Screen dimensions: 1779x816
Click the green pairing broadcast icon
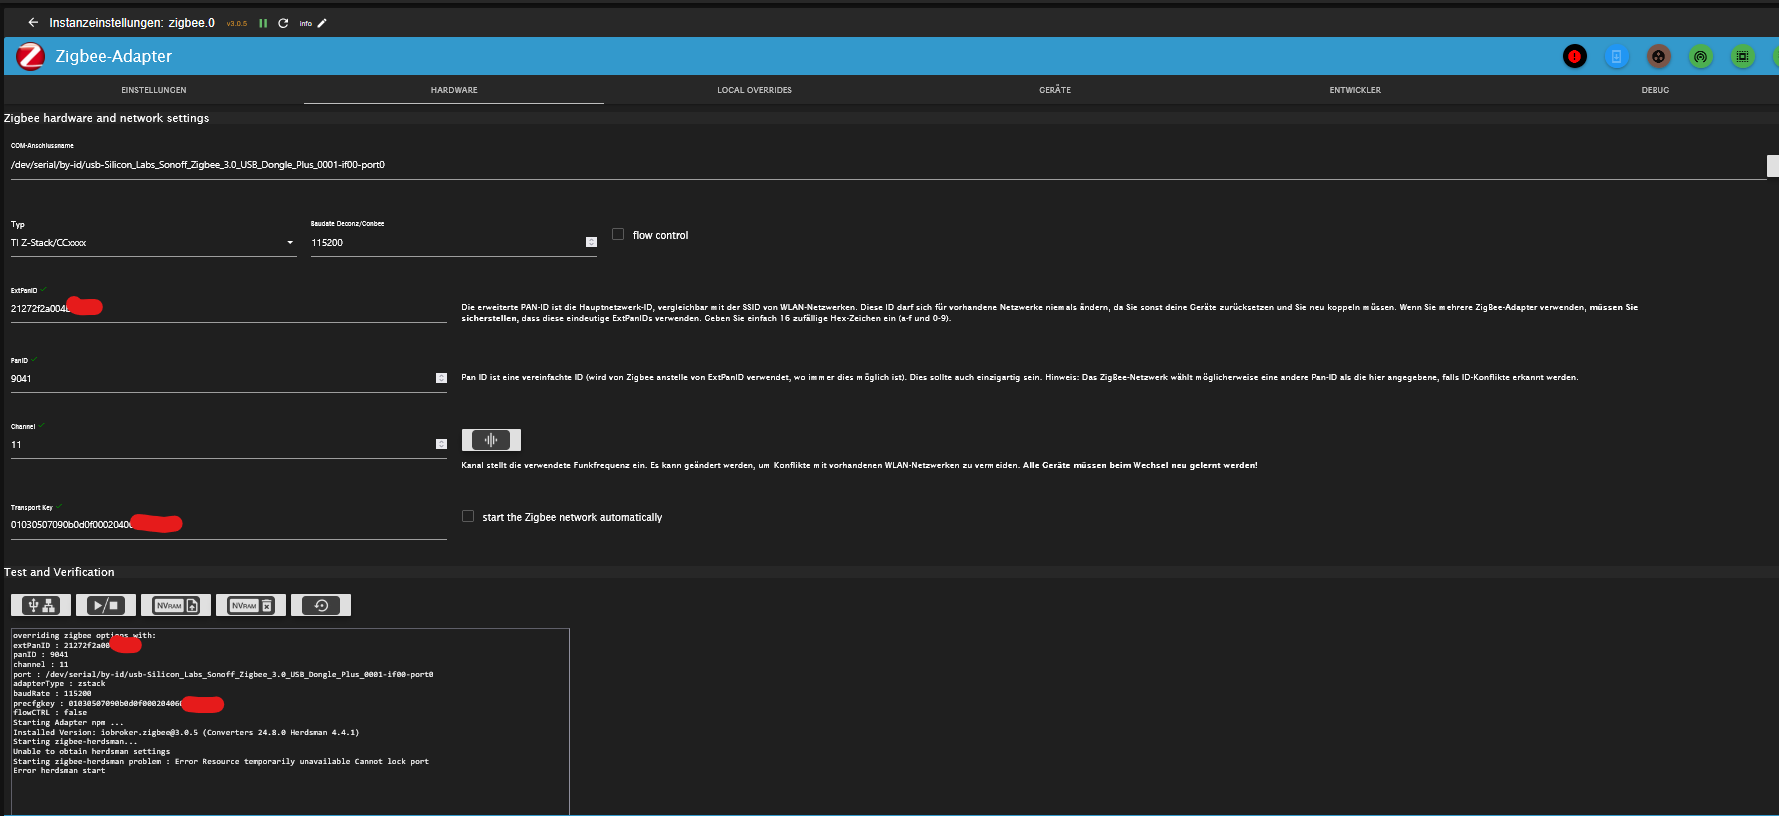1700,57
